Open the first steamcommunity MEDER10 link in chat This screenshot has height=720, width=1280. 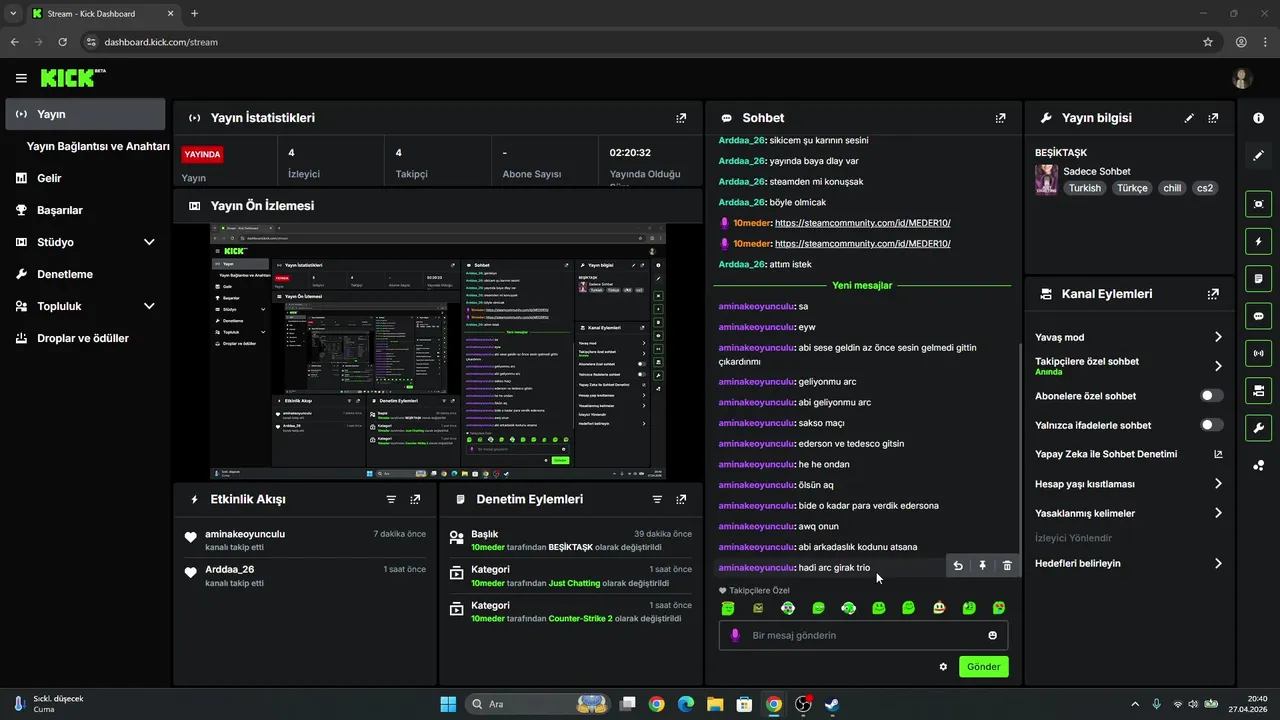click(x=862, y=223)
